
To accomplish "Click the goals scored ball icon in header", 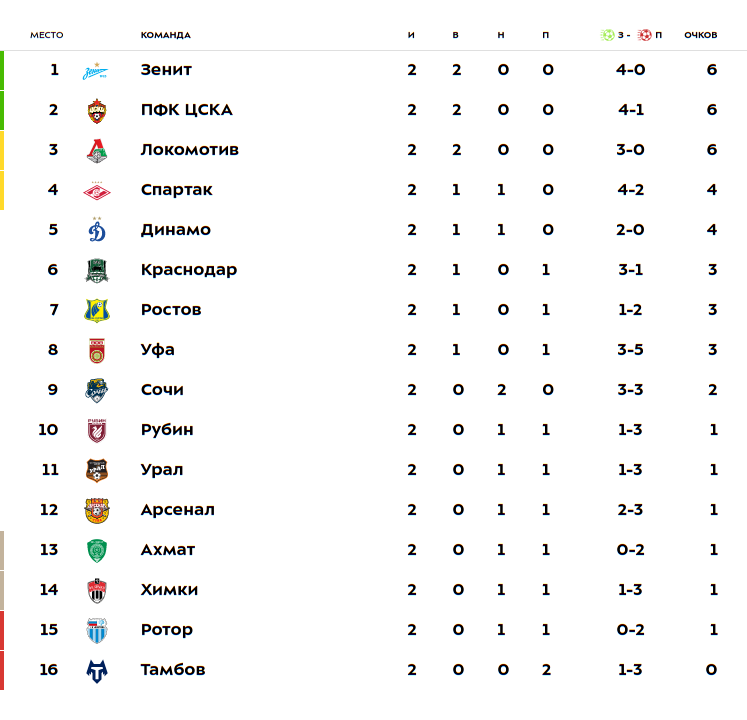I will point(607,35).
